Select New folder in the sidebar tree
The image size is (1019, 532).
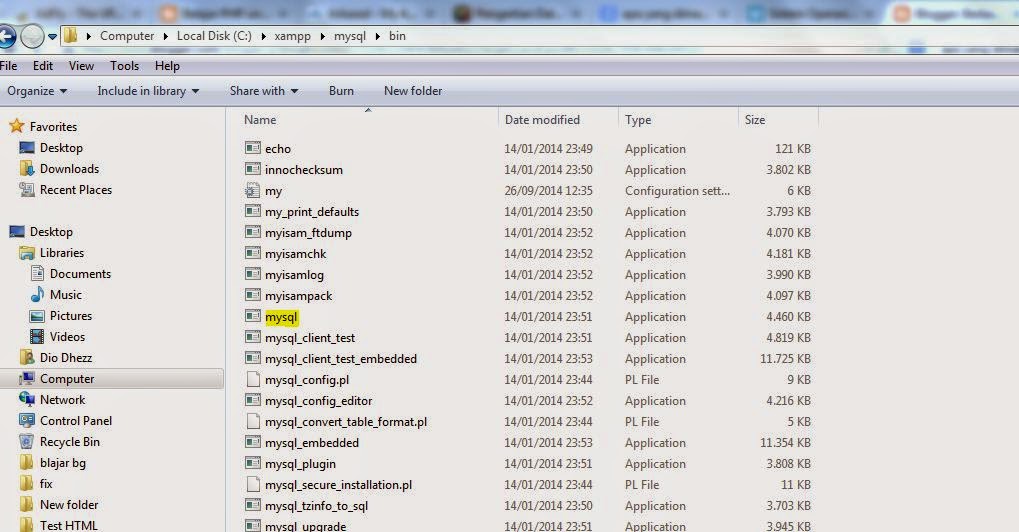click(x=69, y=505)
